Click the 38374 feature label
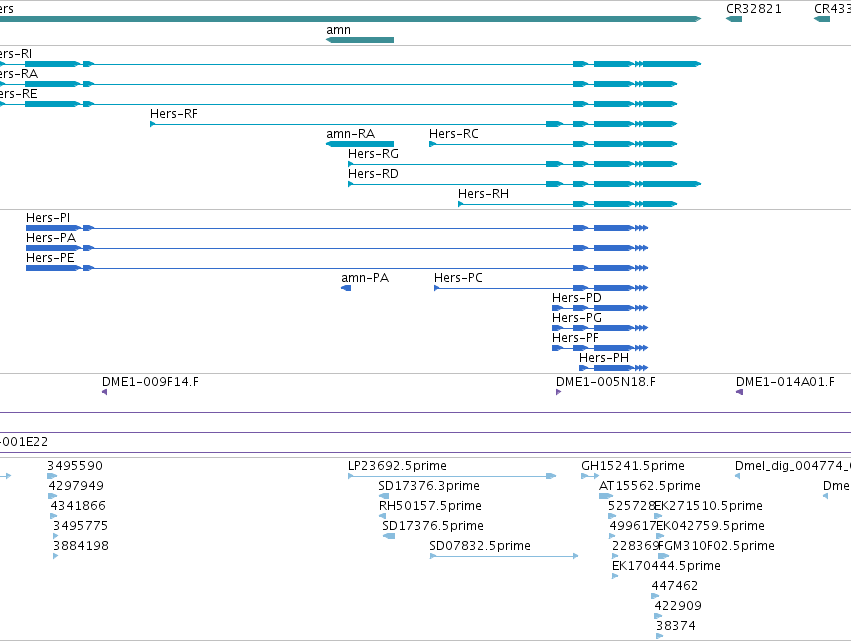This screenshot has width=851, height=641. [676, 626]
